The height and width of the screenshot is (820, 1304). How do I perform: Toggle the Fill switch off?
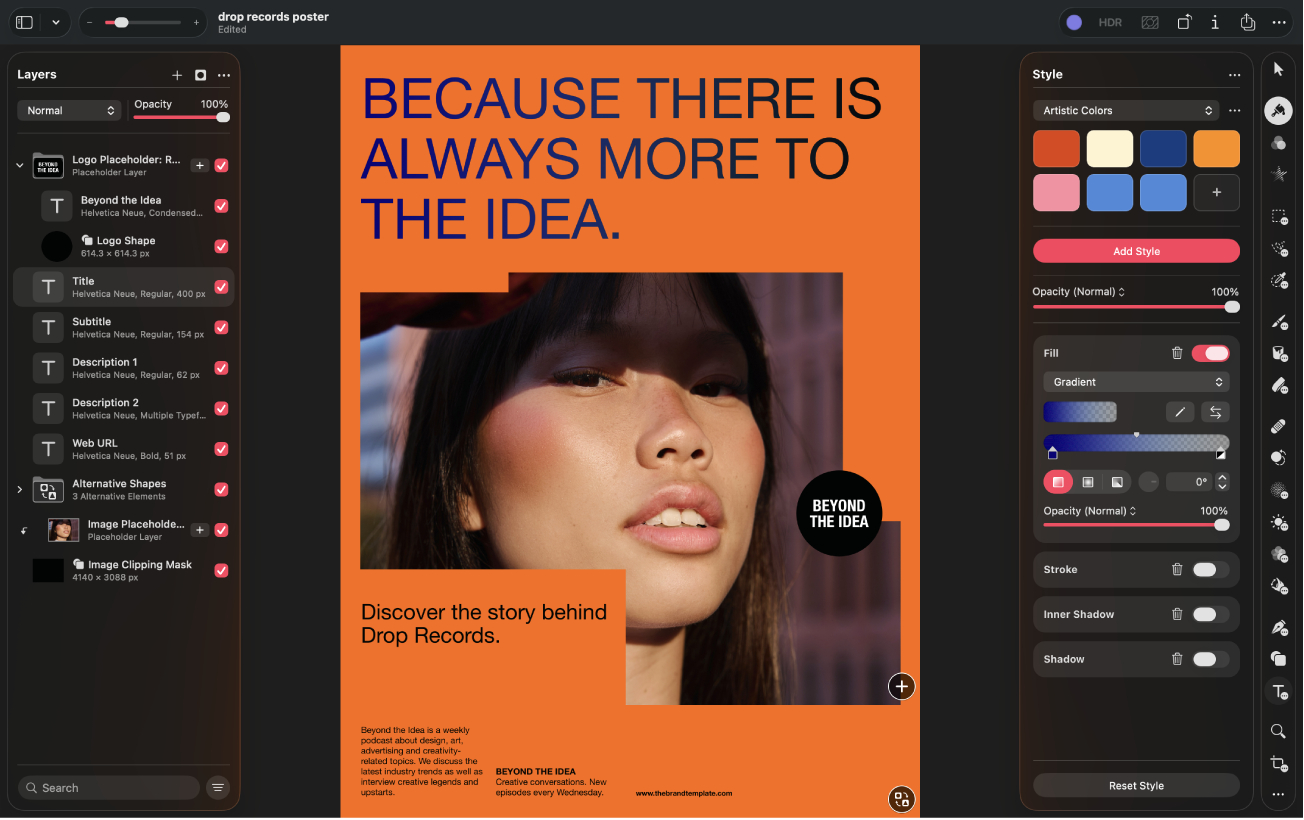pos(1210,353)
